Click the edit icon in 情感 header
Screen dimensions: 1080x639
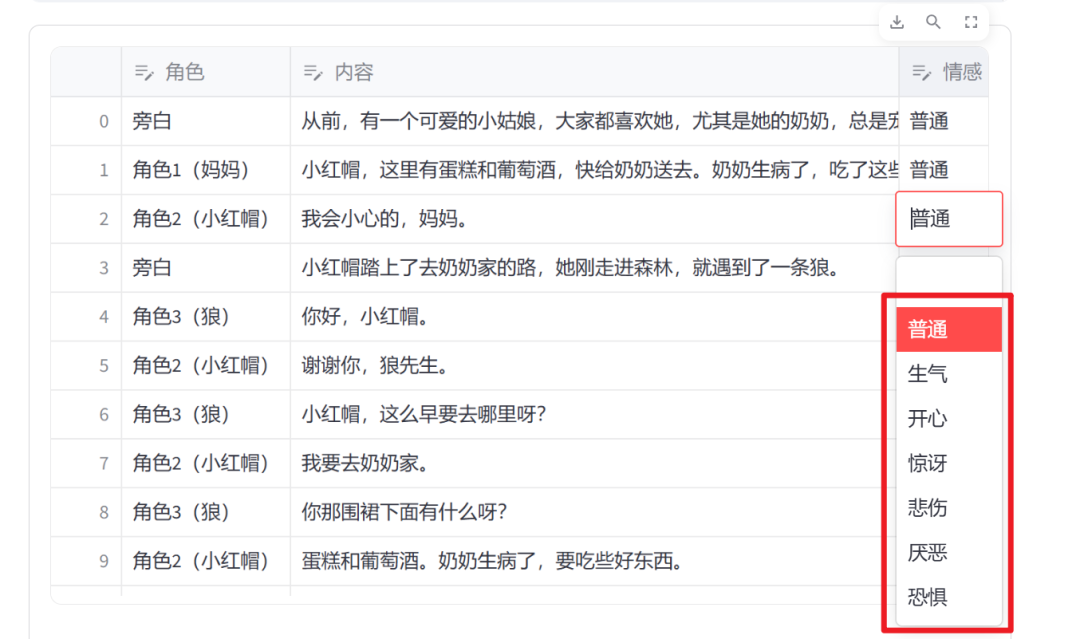point(921,72)
